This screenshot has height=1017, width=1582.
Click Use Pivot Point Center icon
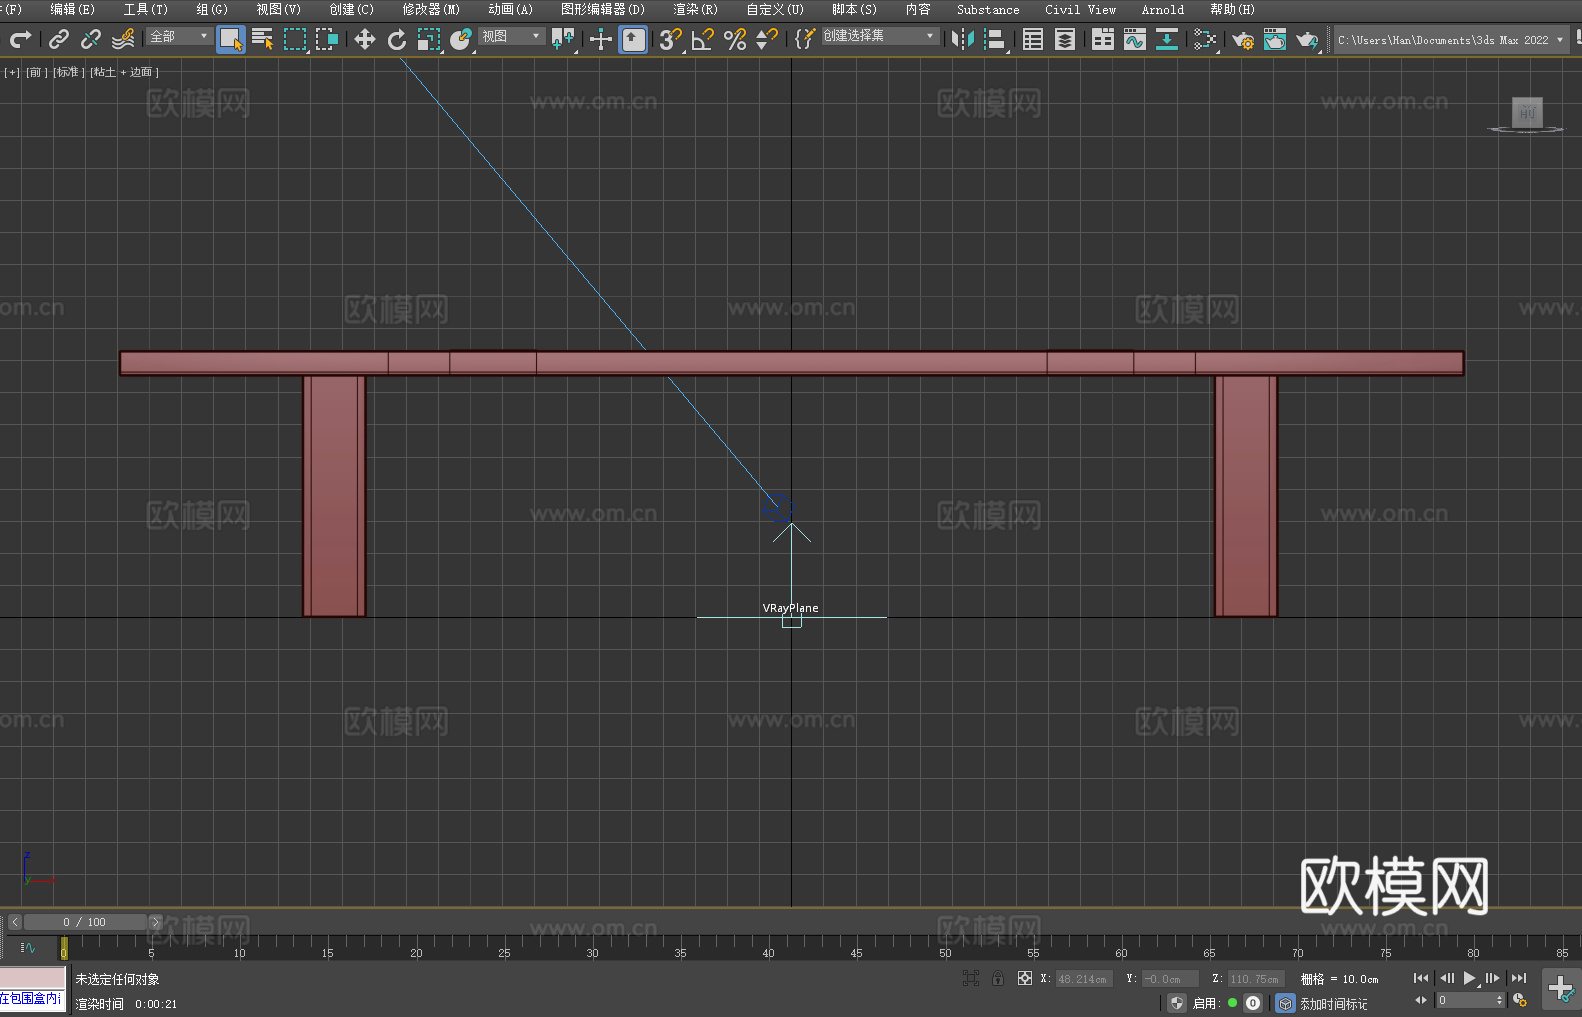coord(563,39)
